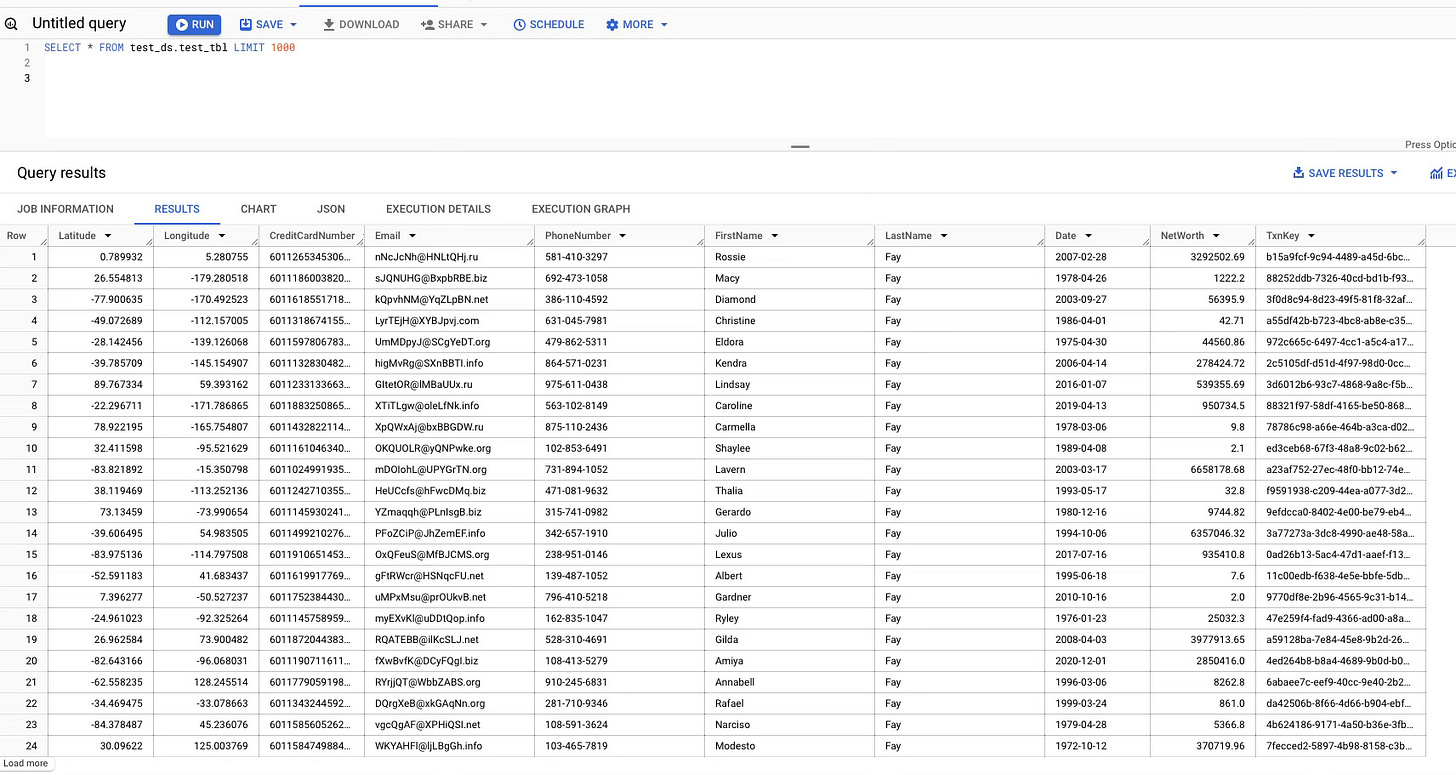
Task: Expand the SAVE RESULTS dropdown arrow
Action: click(x=1392, y=172)
